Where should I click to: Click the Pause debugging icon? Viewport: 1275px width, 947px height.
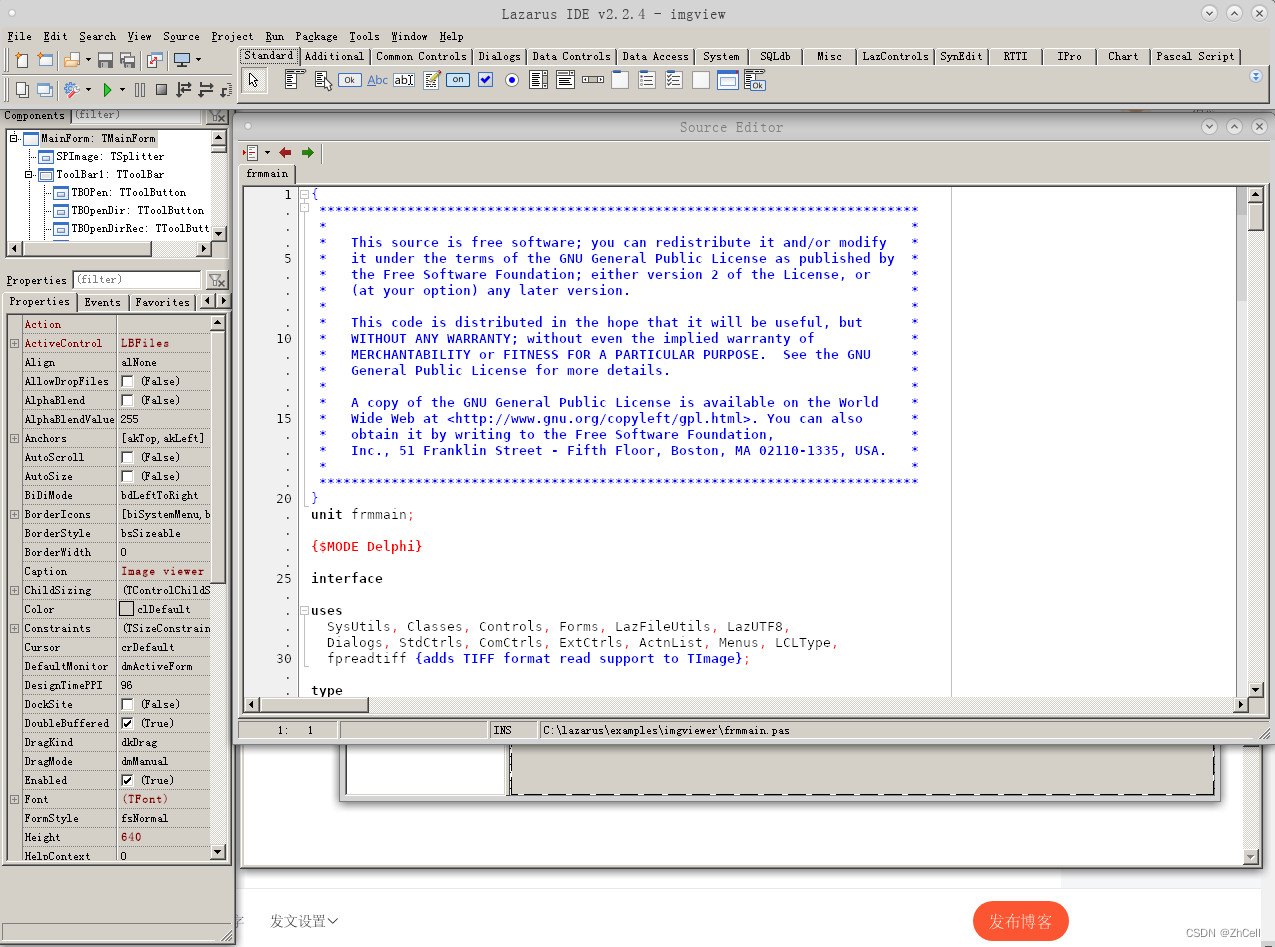click(x=140, y=90)
